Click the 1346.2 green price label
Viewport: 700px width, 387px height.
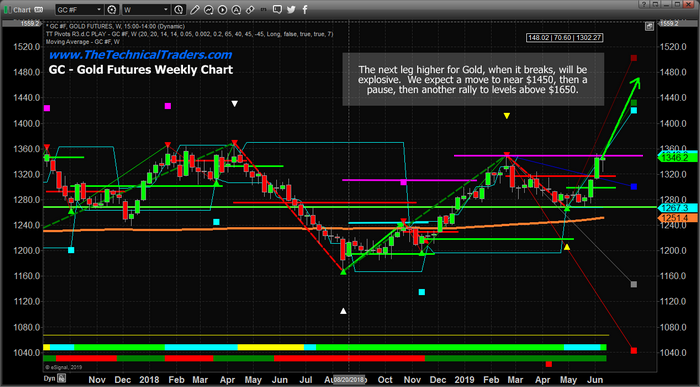pyautogui.click(x=675, y=158)
